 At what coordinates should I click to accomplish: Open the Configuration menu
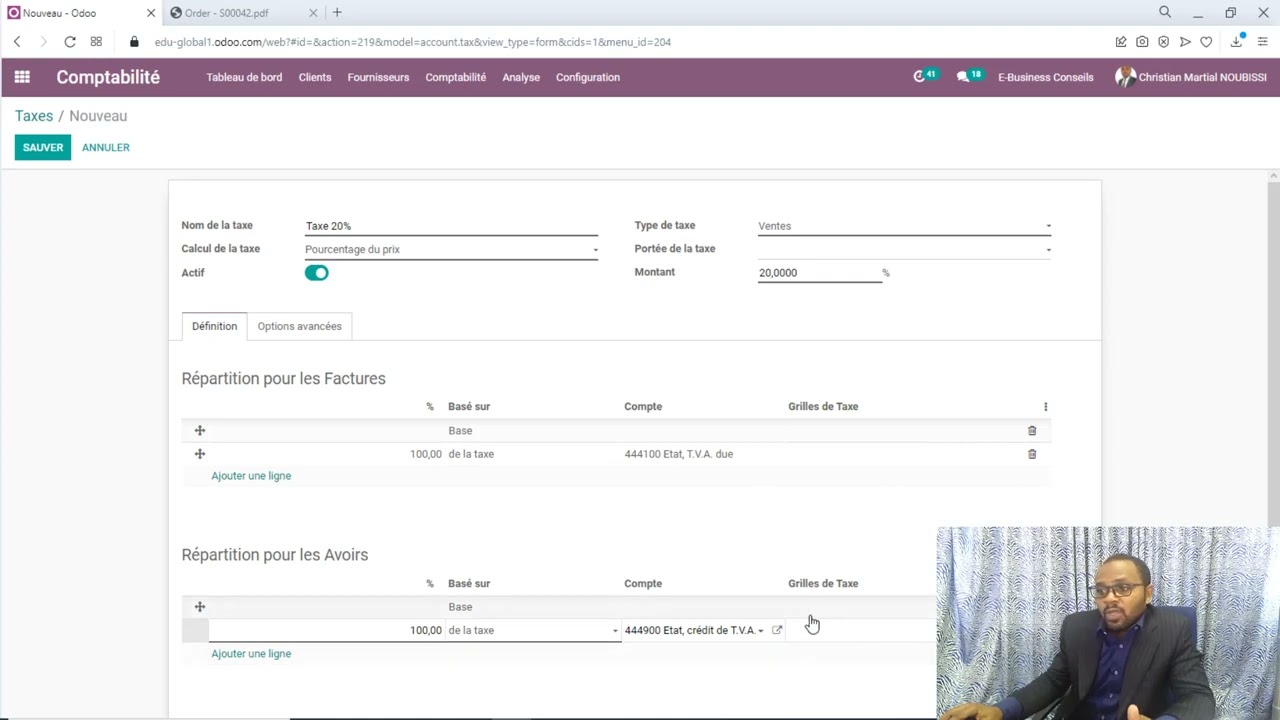(x=588, y=77)
